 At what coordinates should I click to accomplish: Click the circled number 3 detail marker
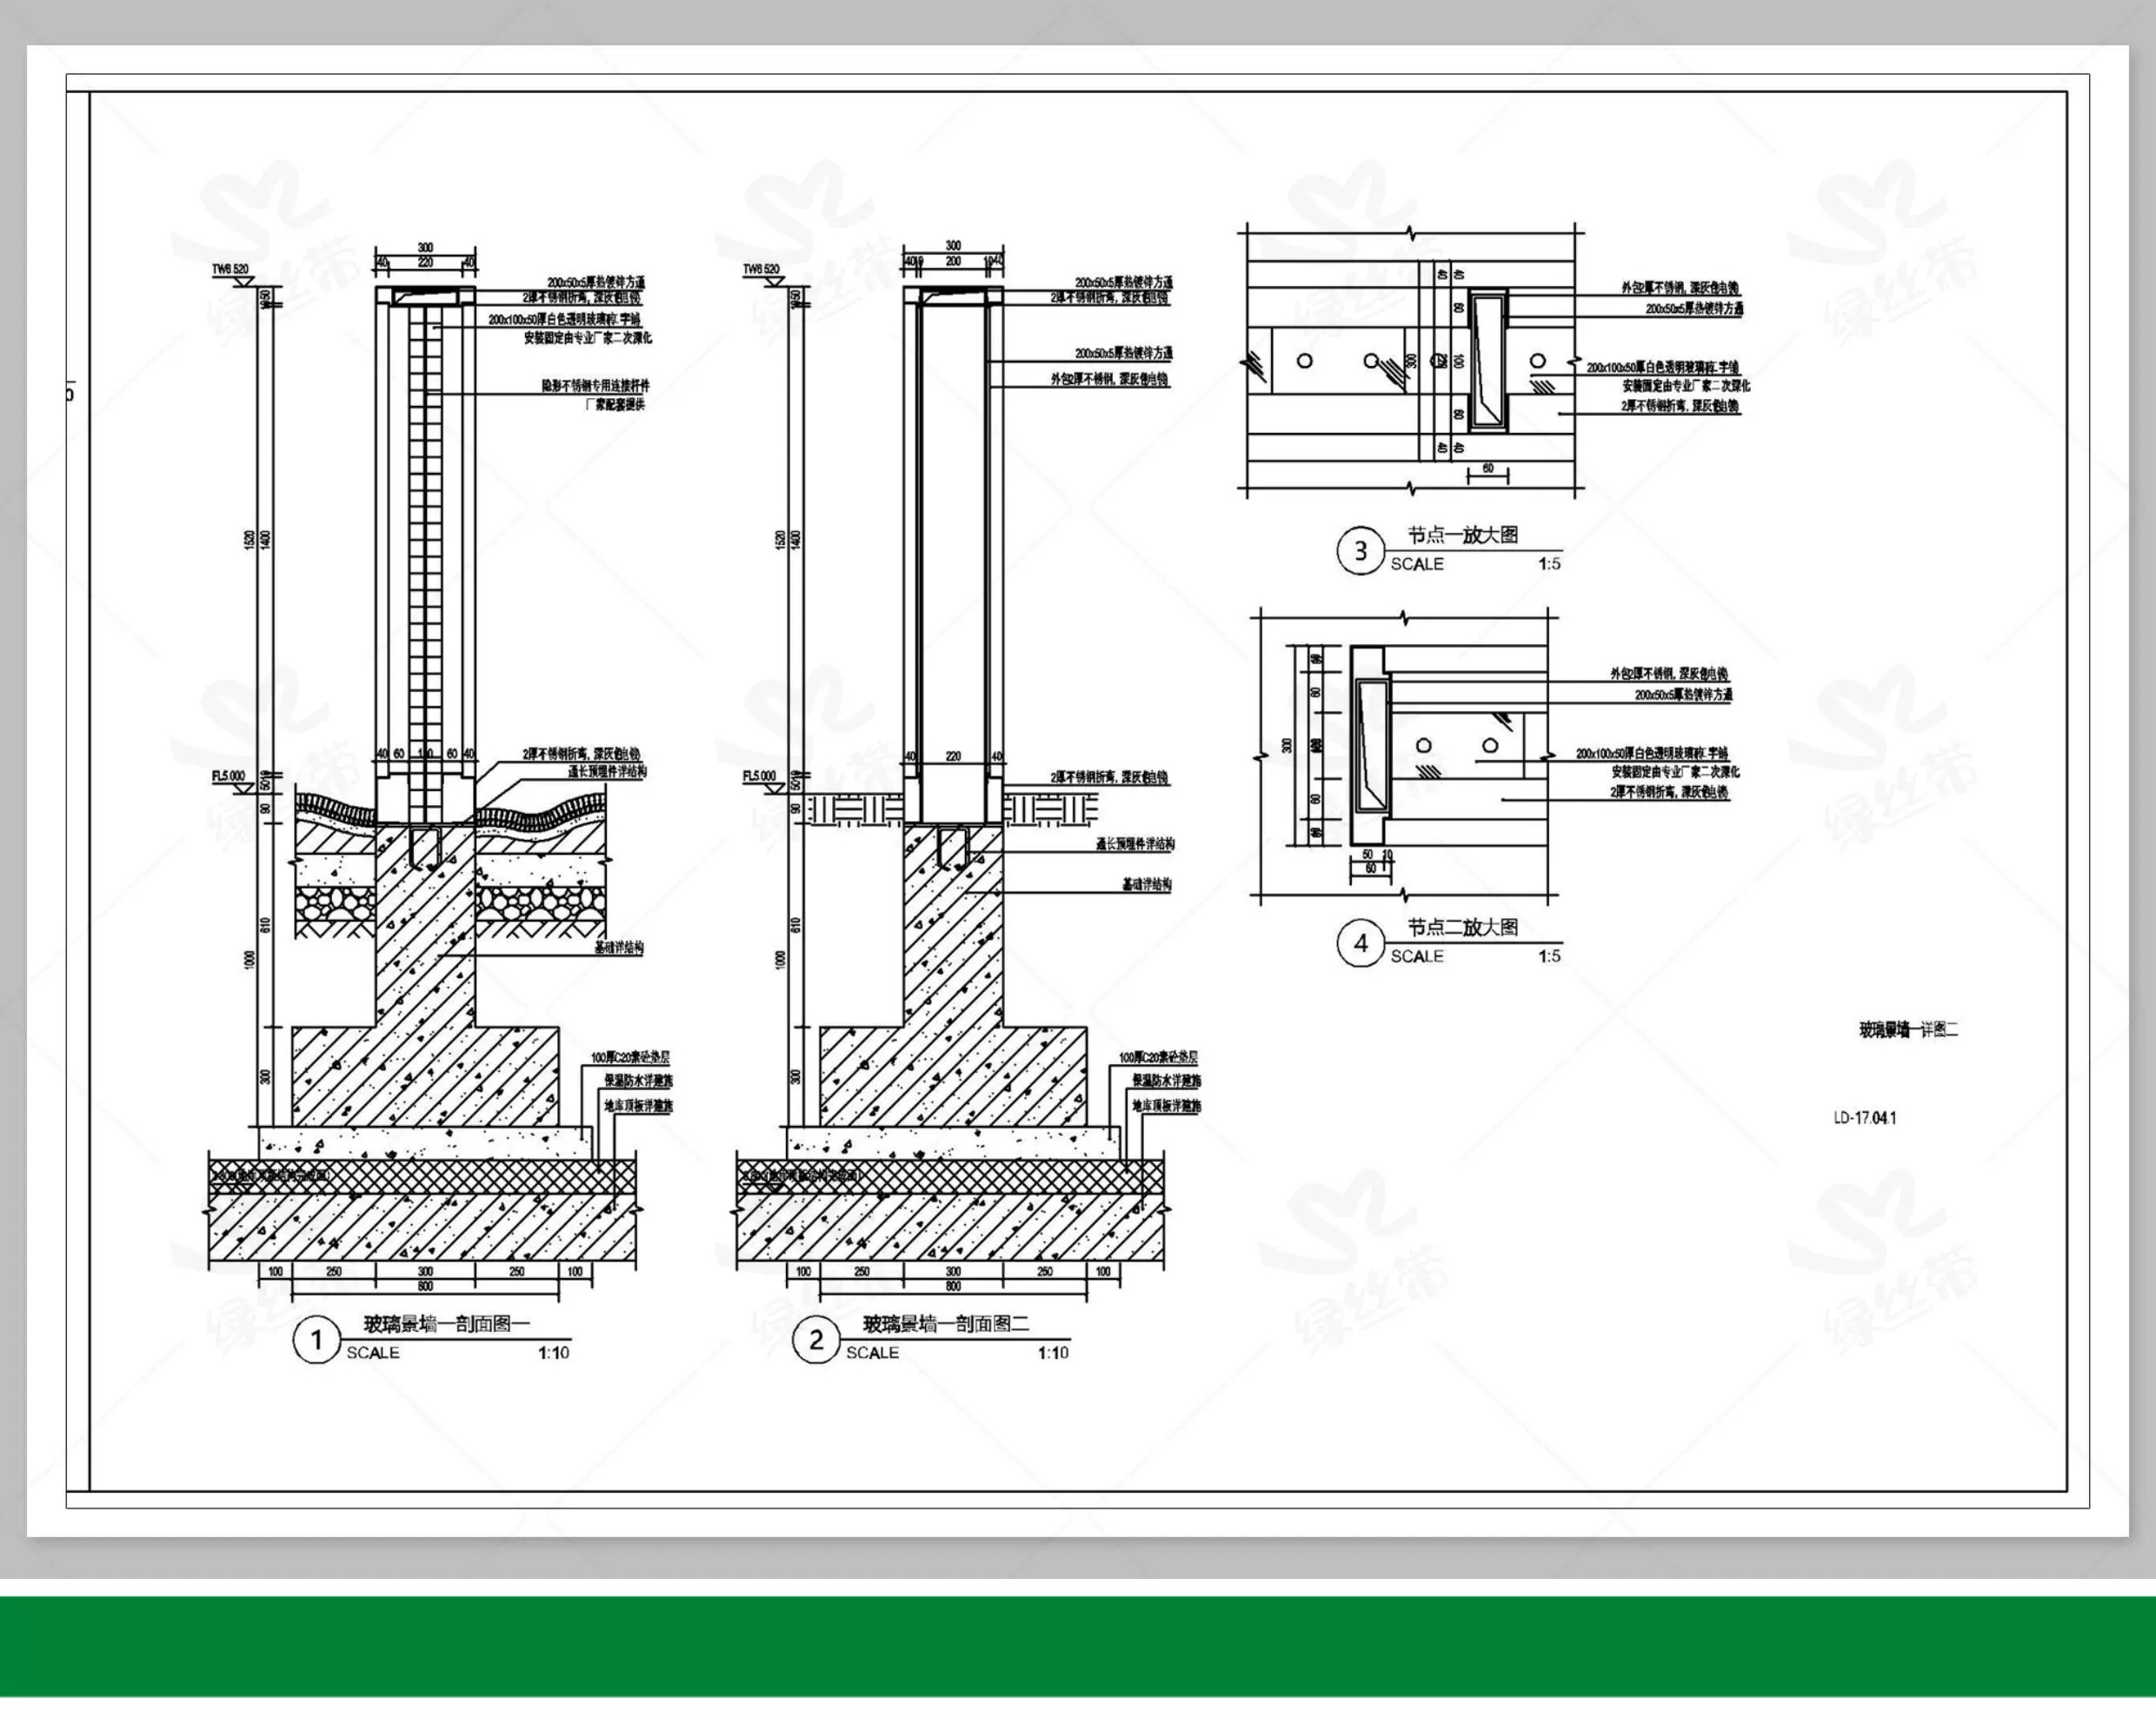[x=1360, y=551]
